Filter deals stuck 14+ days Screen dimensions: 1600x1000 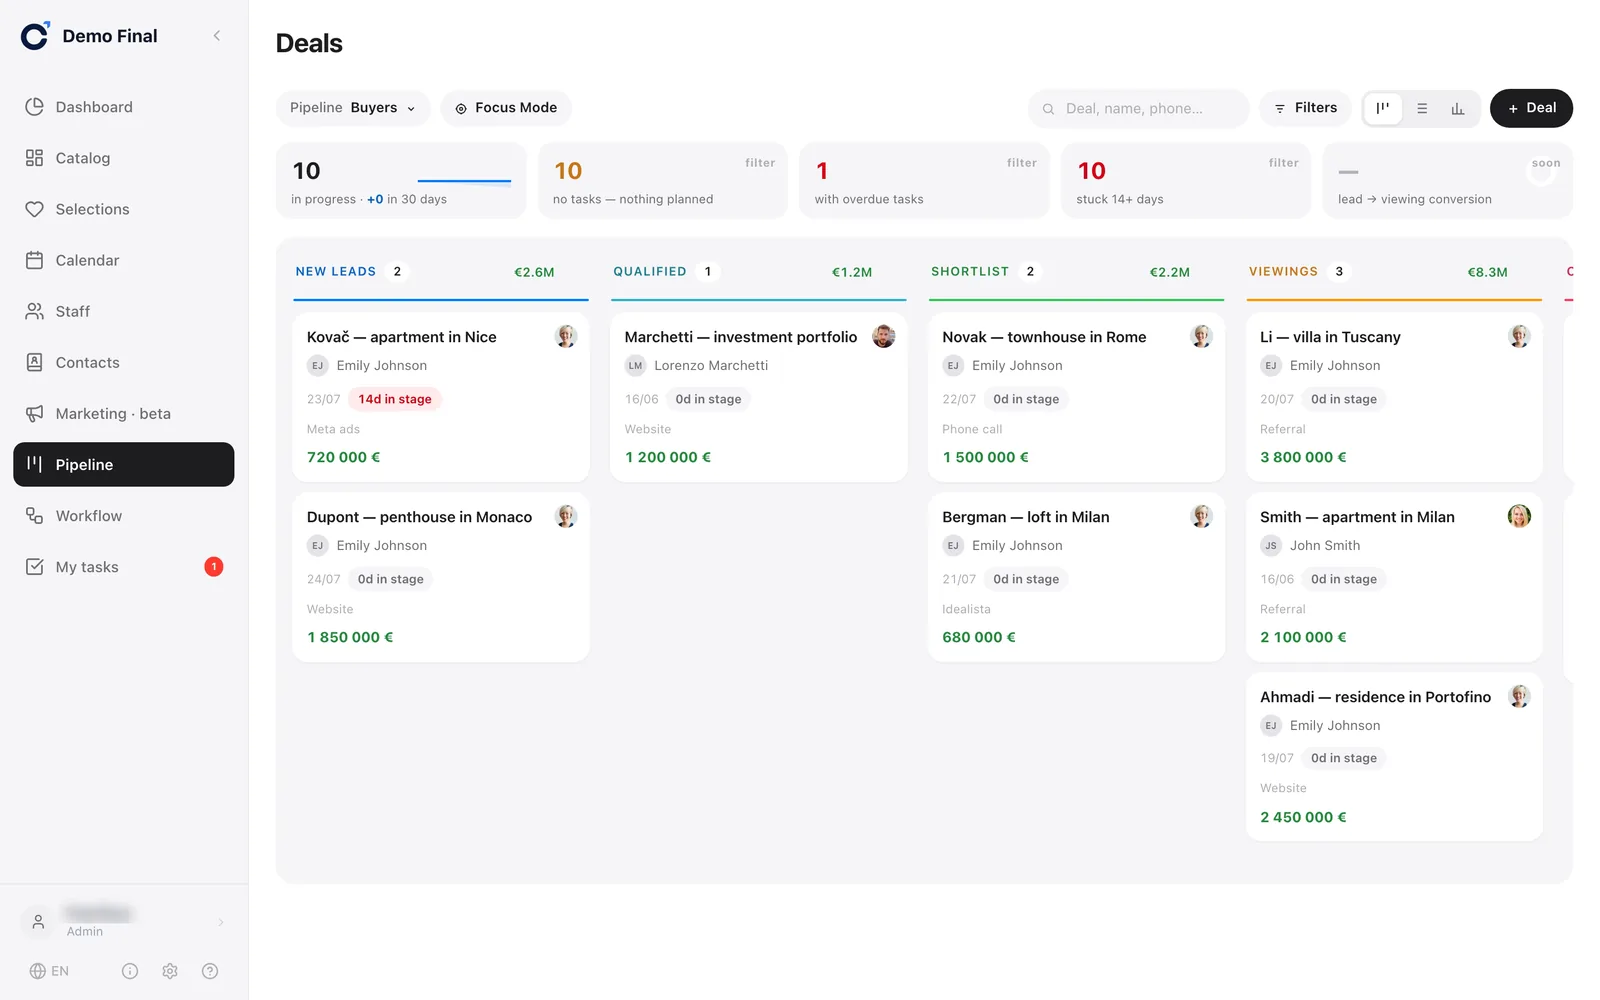(x=1186, y=180)
